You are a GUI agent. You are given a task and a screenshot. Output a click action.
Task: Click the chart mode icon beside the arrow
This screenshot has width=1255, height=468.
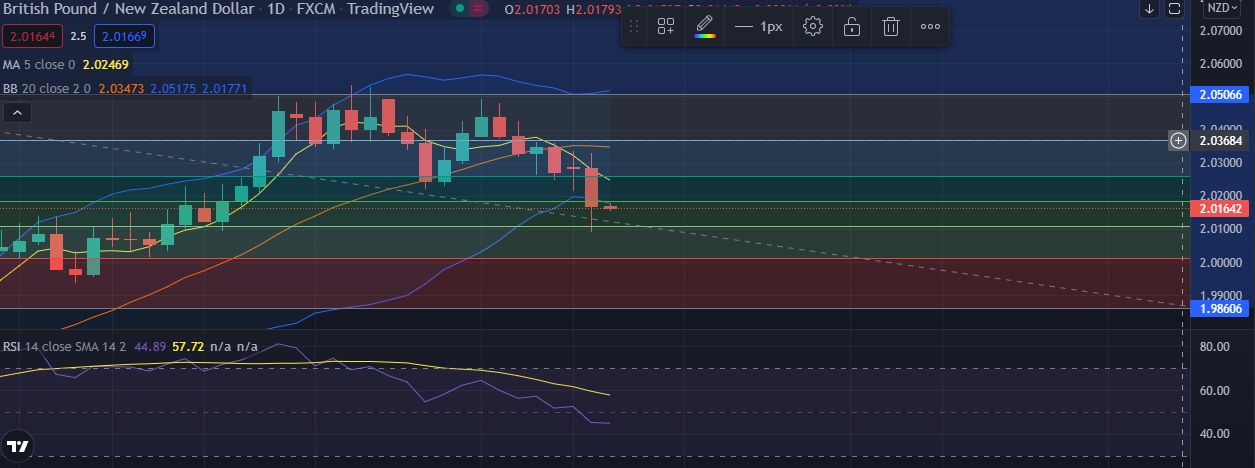click(1175, 9)
